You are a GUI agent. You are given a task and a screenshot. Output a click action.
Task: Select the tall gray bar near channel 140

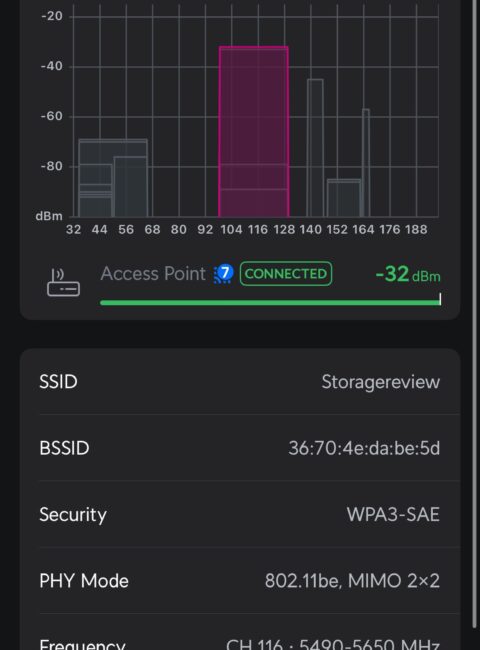(315, 148)
